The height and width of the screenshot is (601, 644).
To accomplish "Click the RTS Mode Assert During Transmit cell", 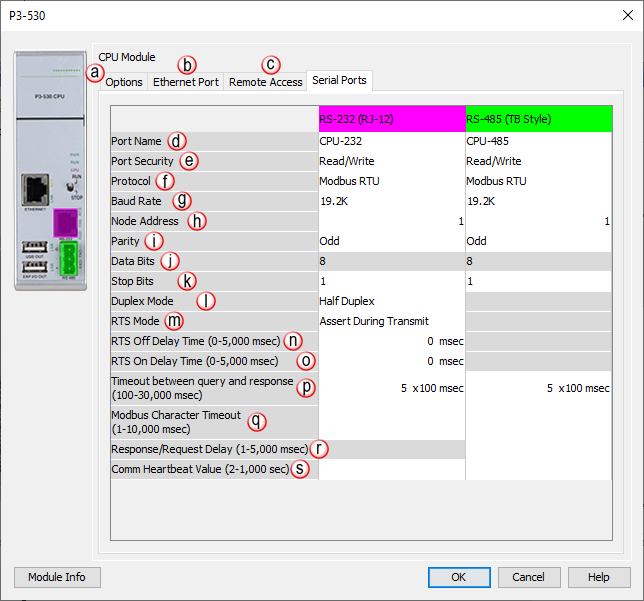I will point(391,321).
